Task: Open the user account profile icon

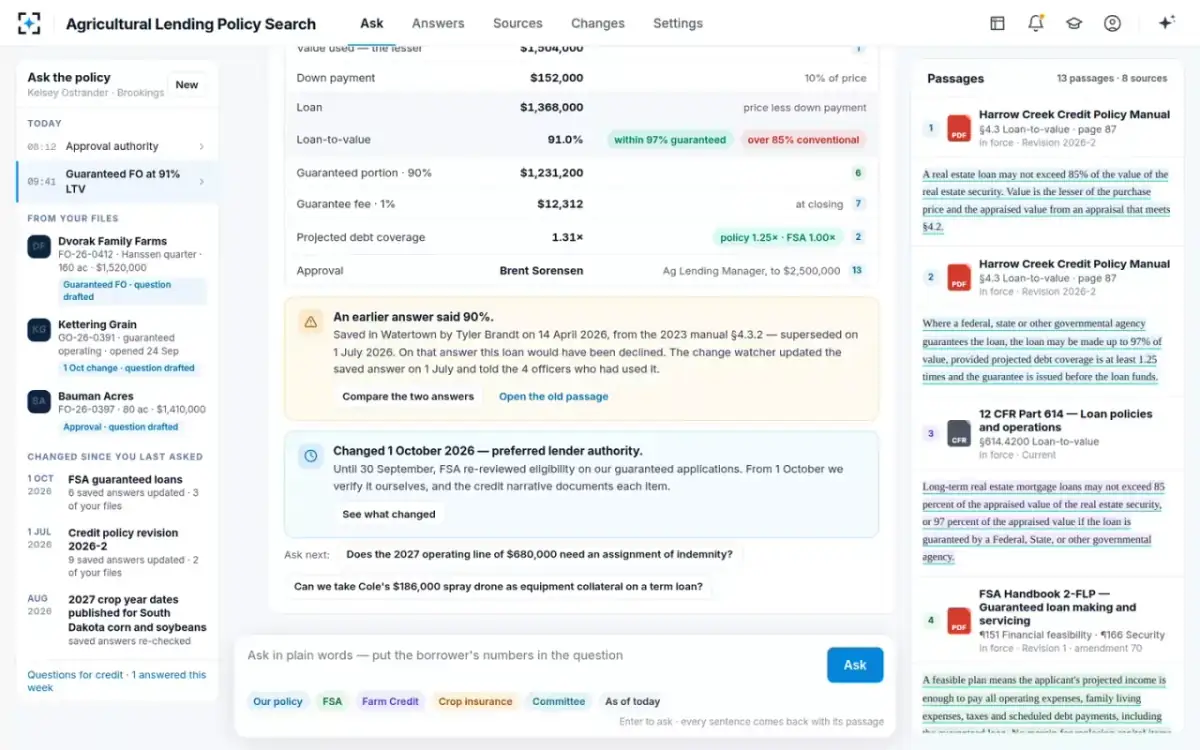Action: click(x=1112, y=23)
